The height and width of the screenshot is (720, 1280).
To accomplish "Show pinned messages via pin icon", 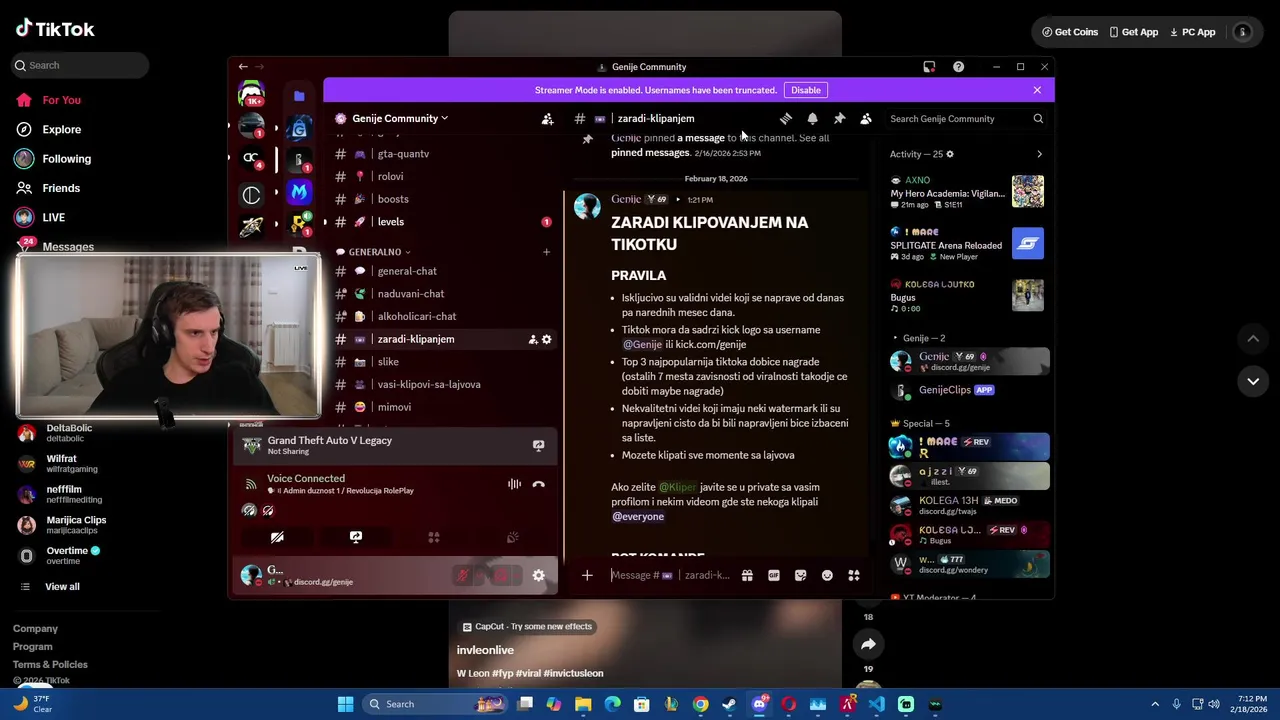I will coord(839,118).
